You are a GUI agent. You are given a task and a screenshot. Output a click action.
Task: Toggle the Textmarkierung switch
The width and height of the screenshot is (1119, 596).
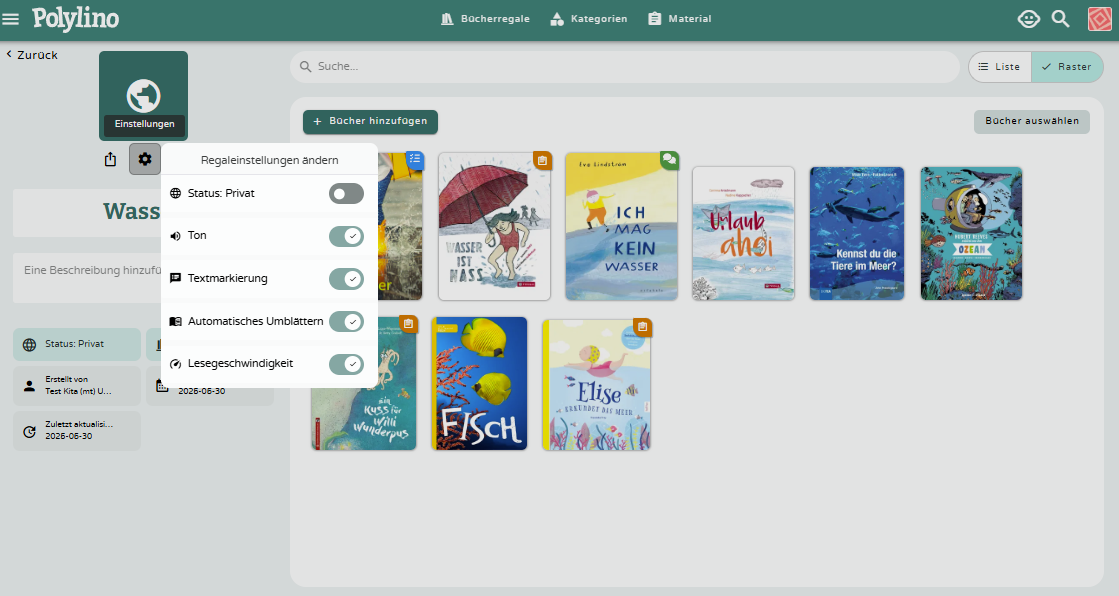[346, 279]
